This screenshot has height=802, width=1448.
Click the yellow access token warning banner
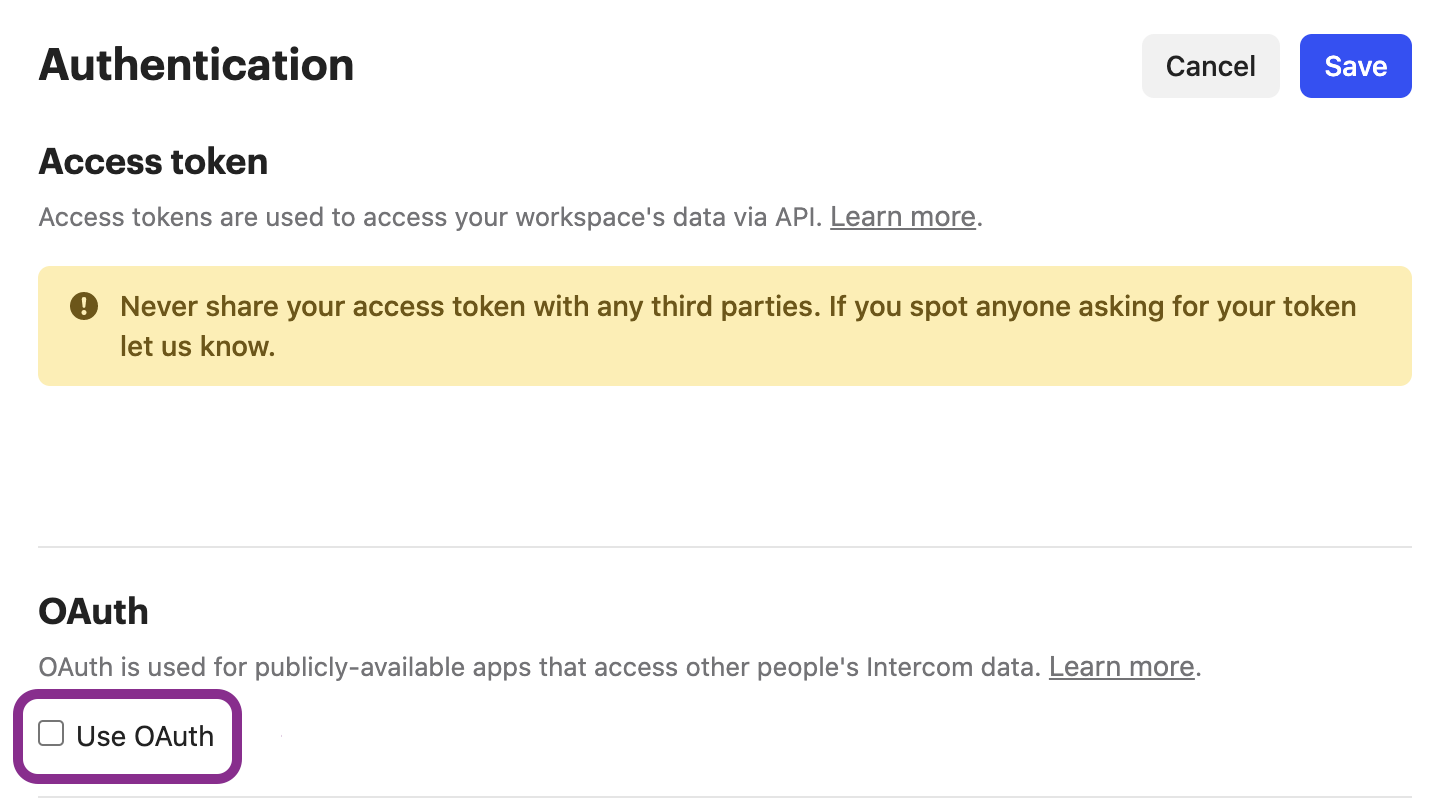point(724,326)
